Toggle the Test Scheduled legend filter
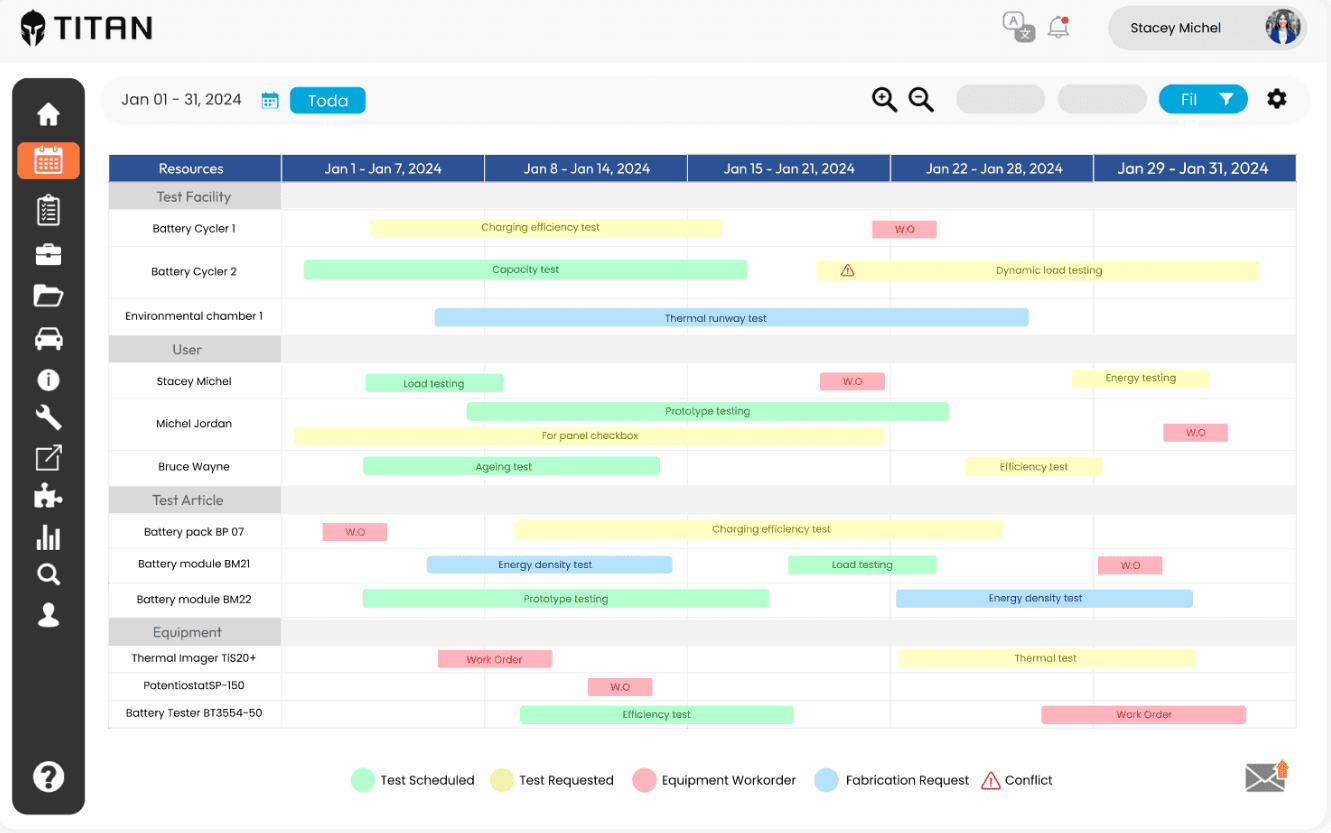Image resolution: width=1331 pixels, height=833 pixels. pos(412,780)
